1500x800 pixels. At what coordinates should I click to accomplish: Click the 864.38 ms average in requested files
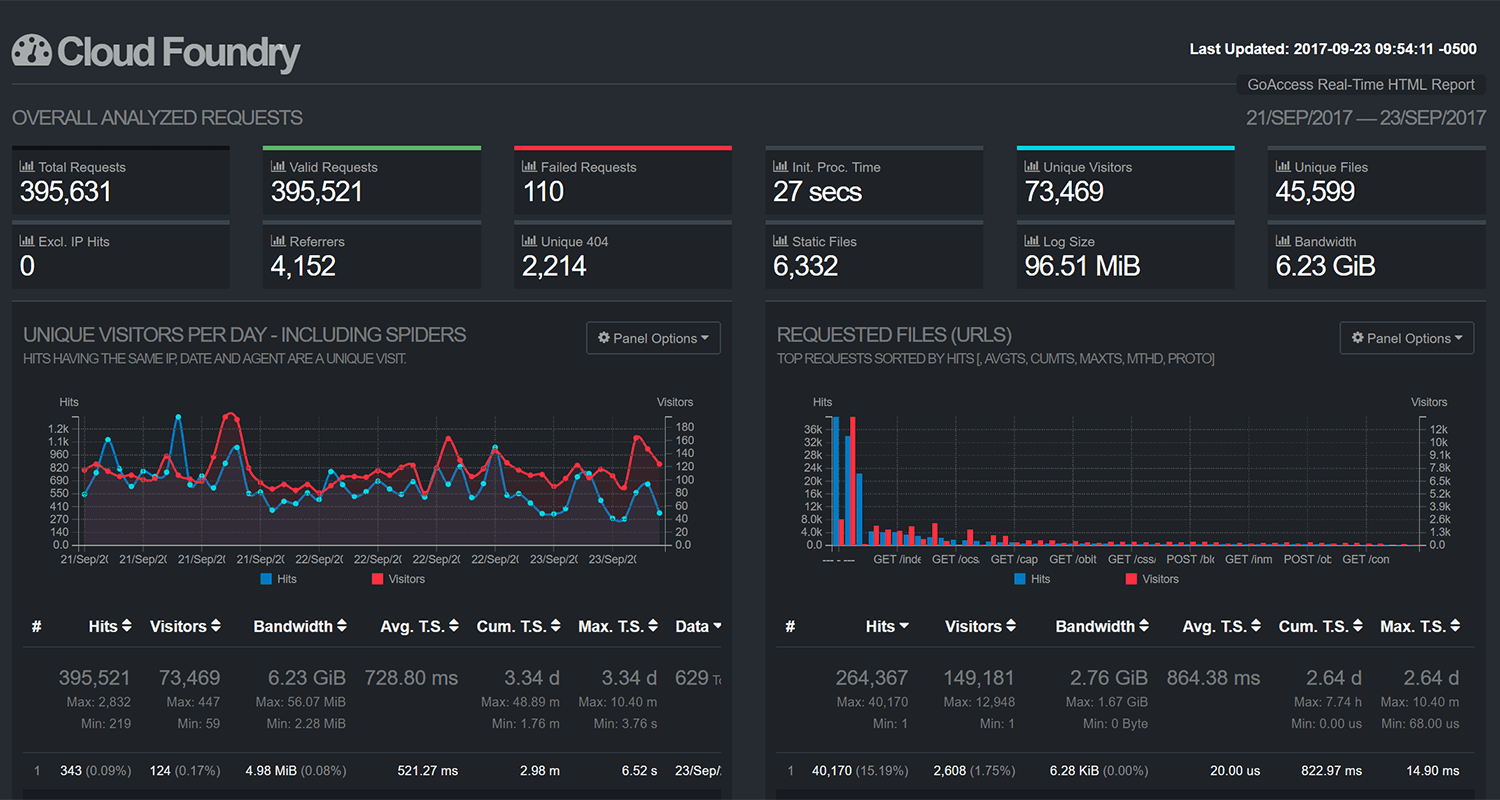(x=1213, y=678)
